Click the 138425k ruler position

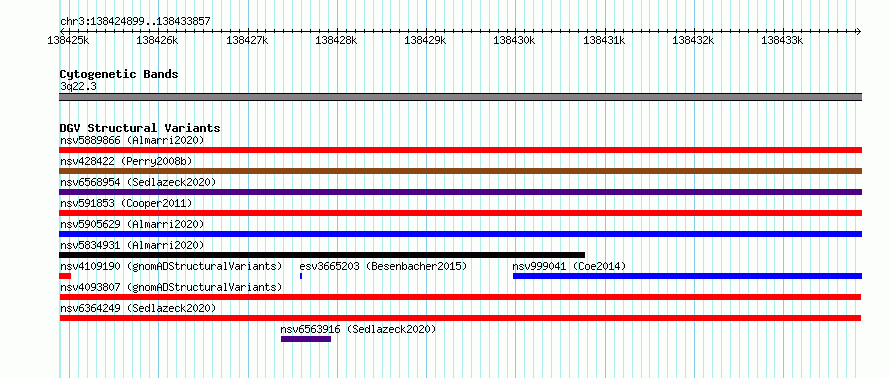click(x=69, y=40)
